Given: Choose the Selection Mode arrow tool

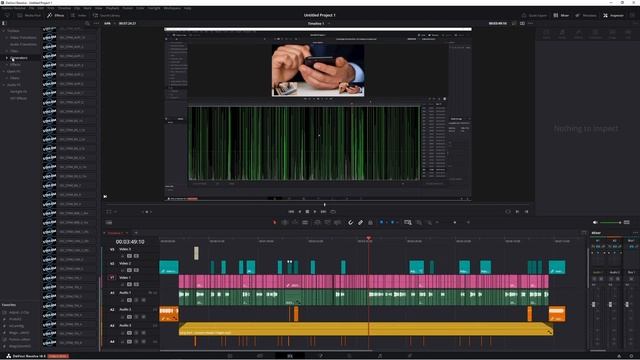Looking at the screenshot, I should pos(275,222).
